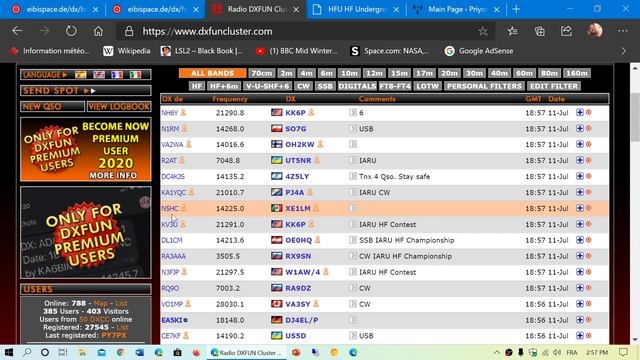Reload the dxfuncluster page

(71, 31)
